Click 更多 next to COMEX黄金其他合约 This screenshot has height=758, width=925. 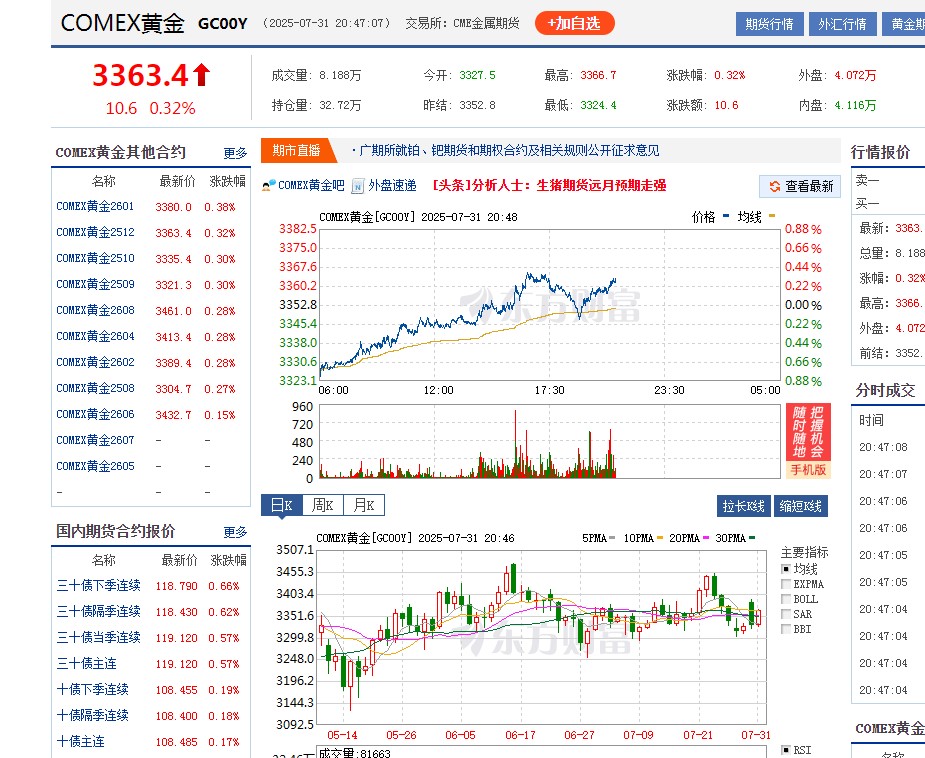234,153
